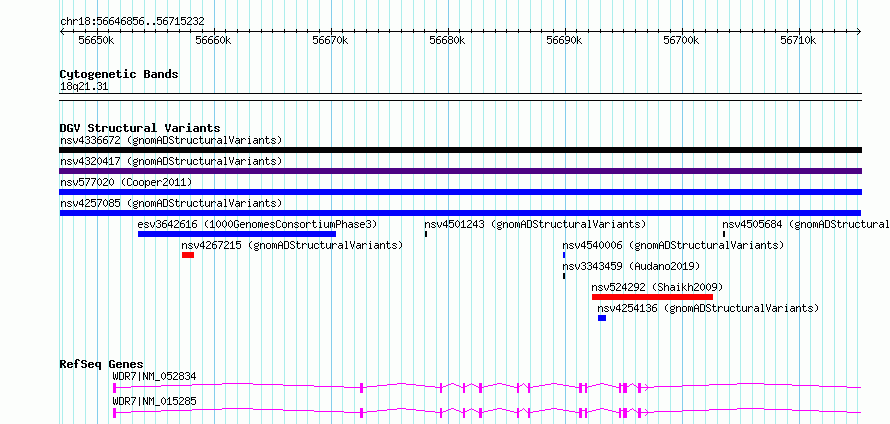Click the WDR7|NM_015285 gene label
This screenshot has width=890, height=424.
pyautogui.click(x=155, y=401)
